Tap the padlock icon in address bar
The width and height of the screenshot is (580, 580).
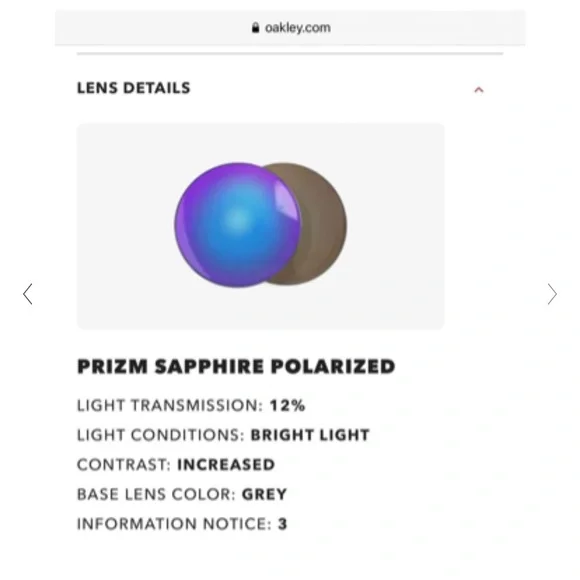point(255,27)
